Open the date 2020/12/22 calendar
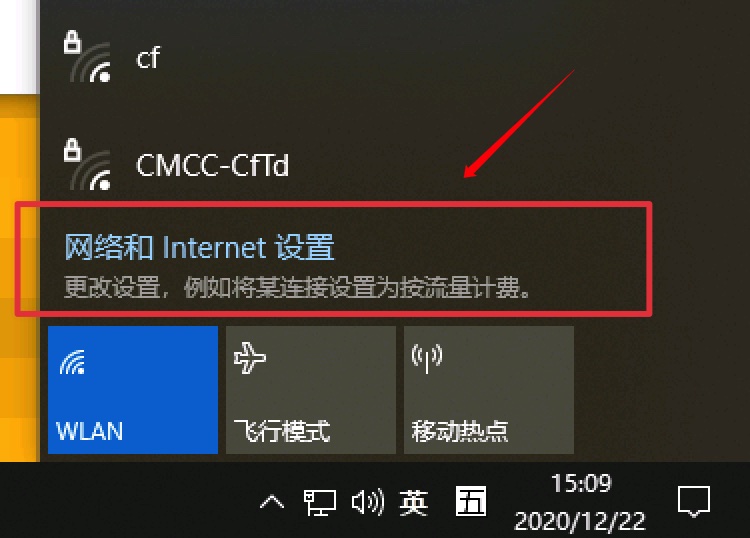750x538 pixels. [580, 521]
